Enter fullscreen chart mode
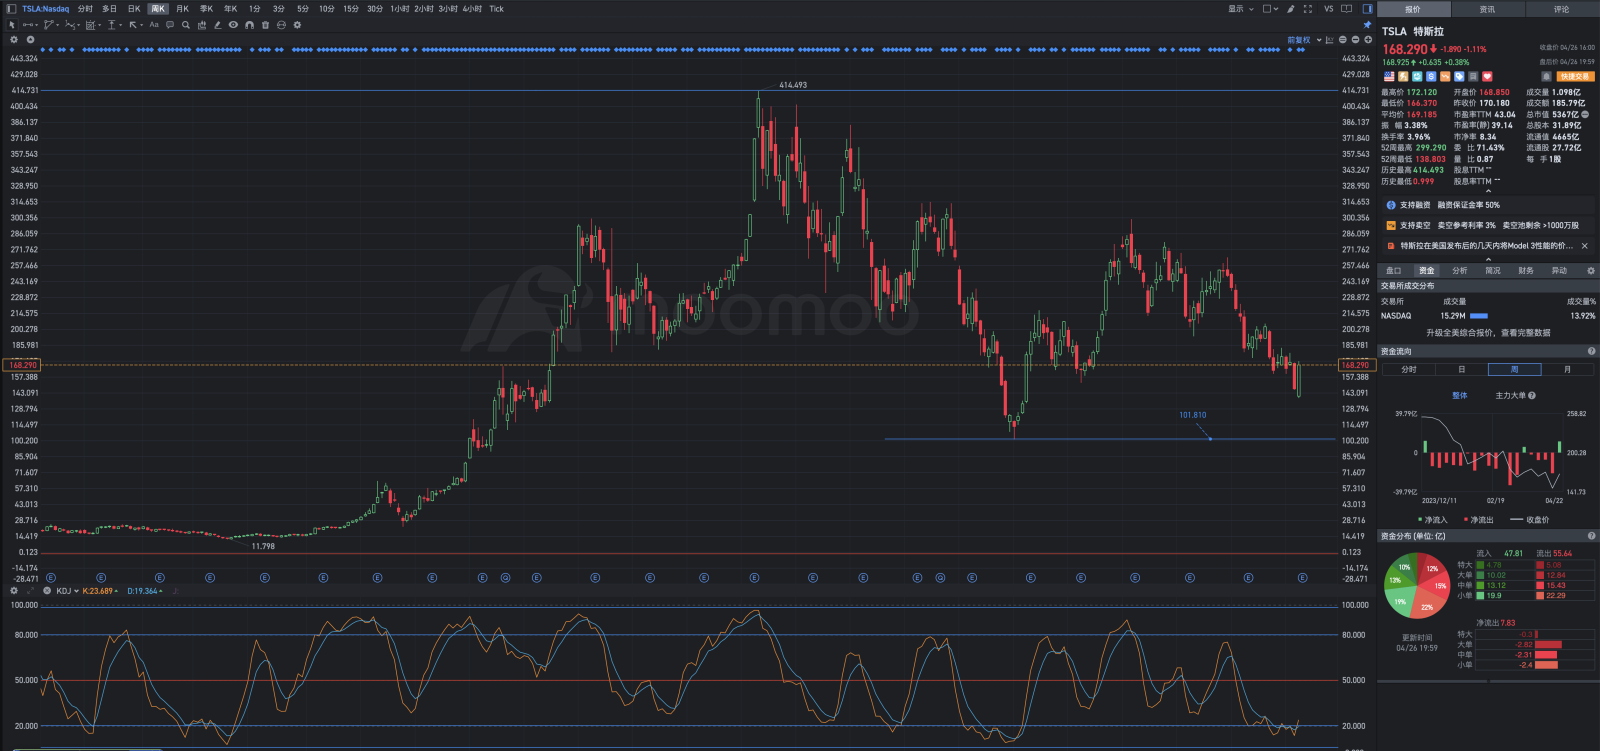Viewport: 1600px width, 751px height. [x=1308, y=9]
